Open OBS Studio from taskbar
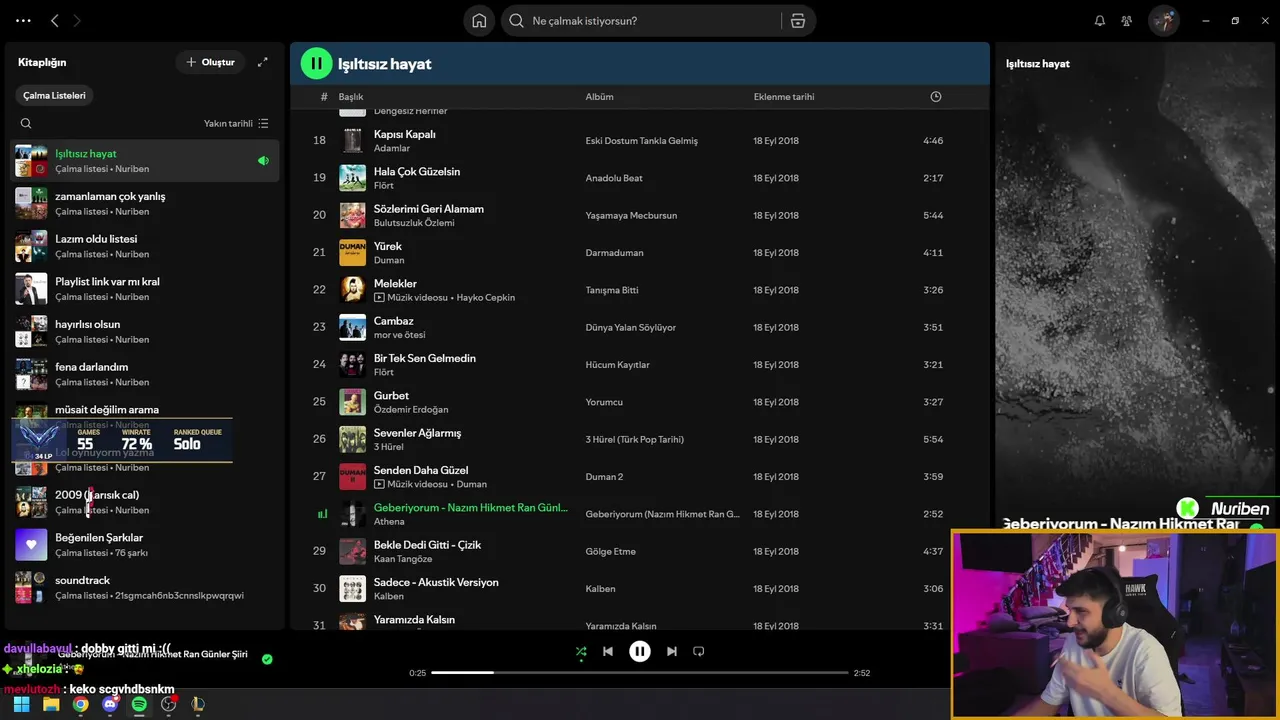 coord(169,704)
